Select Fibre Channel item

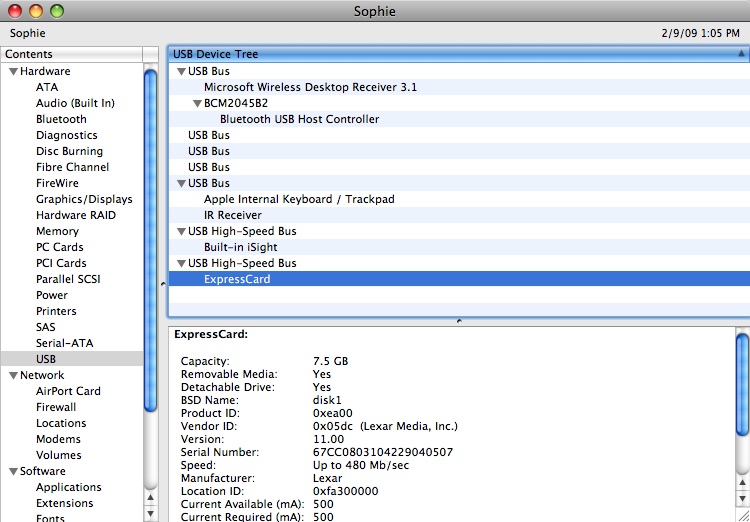[72, 167]
